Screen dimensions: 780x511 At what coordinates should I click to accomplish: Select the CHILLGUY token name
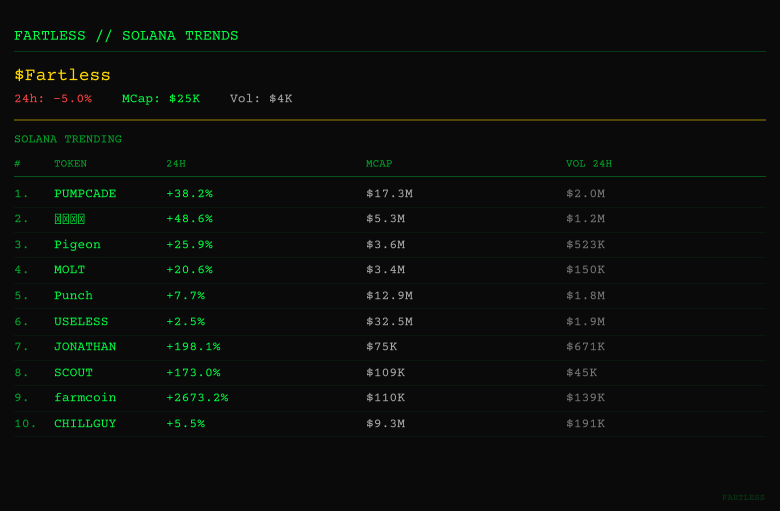85,423
